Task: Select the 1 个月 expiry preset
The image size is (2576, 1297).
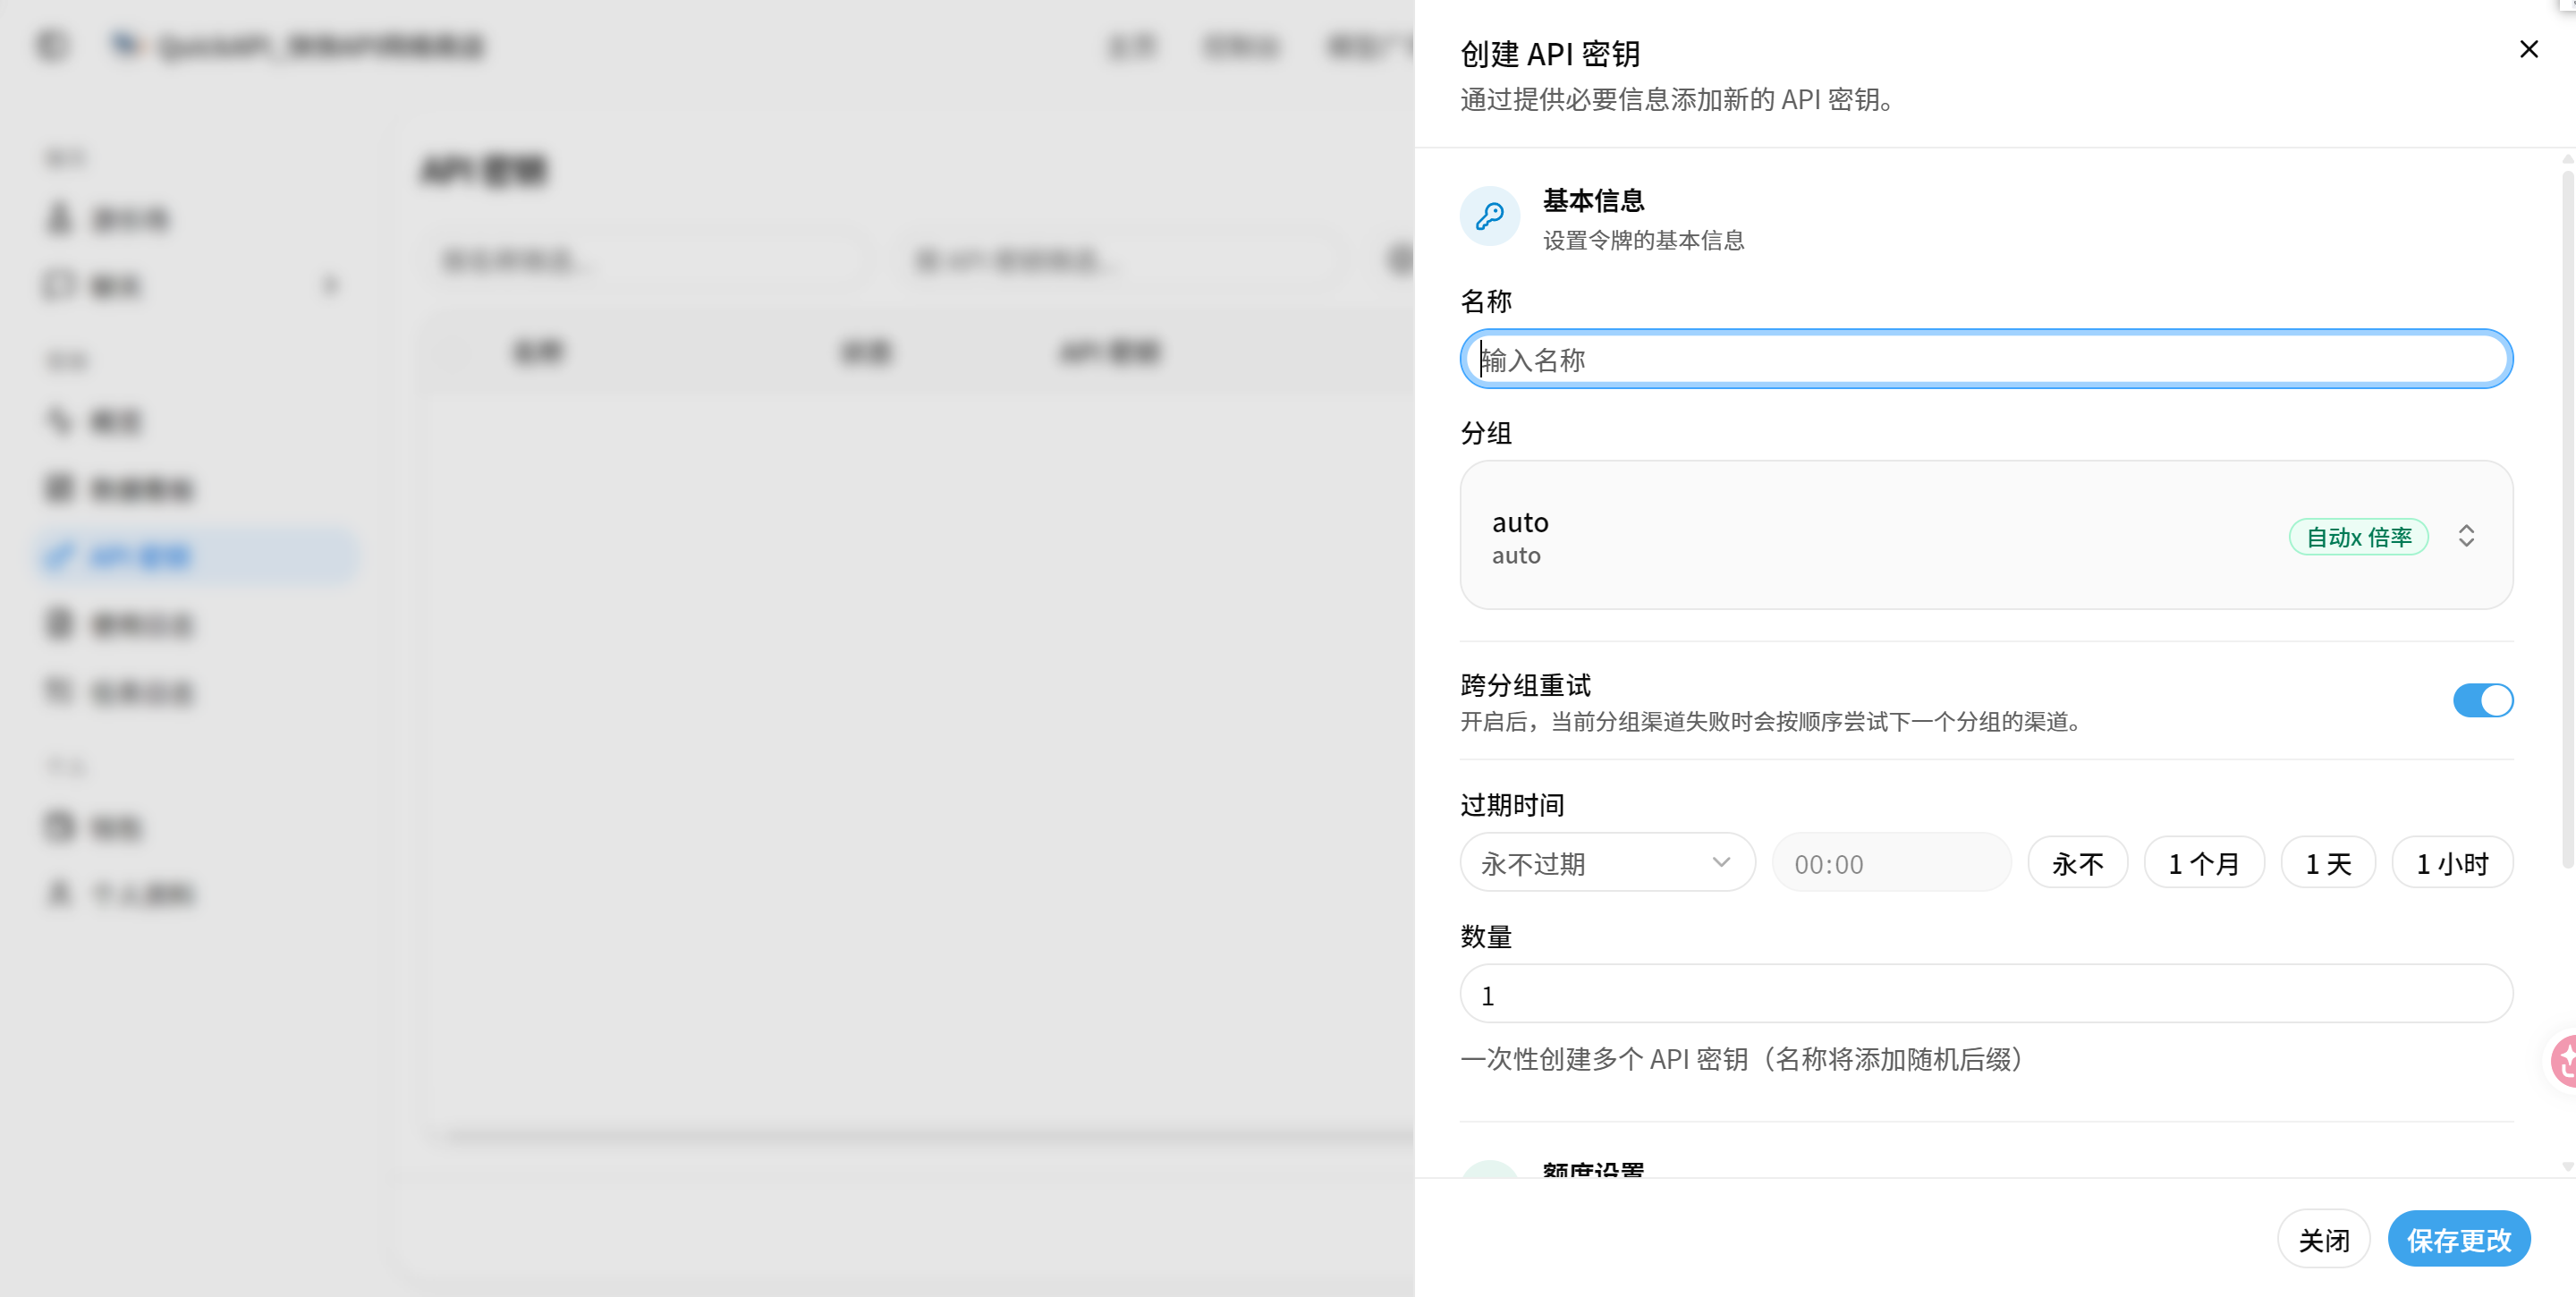Action: pos(2203,862)
